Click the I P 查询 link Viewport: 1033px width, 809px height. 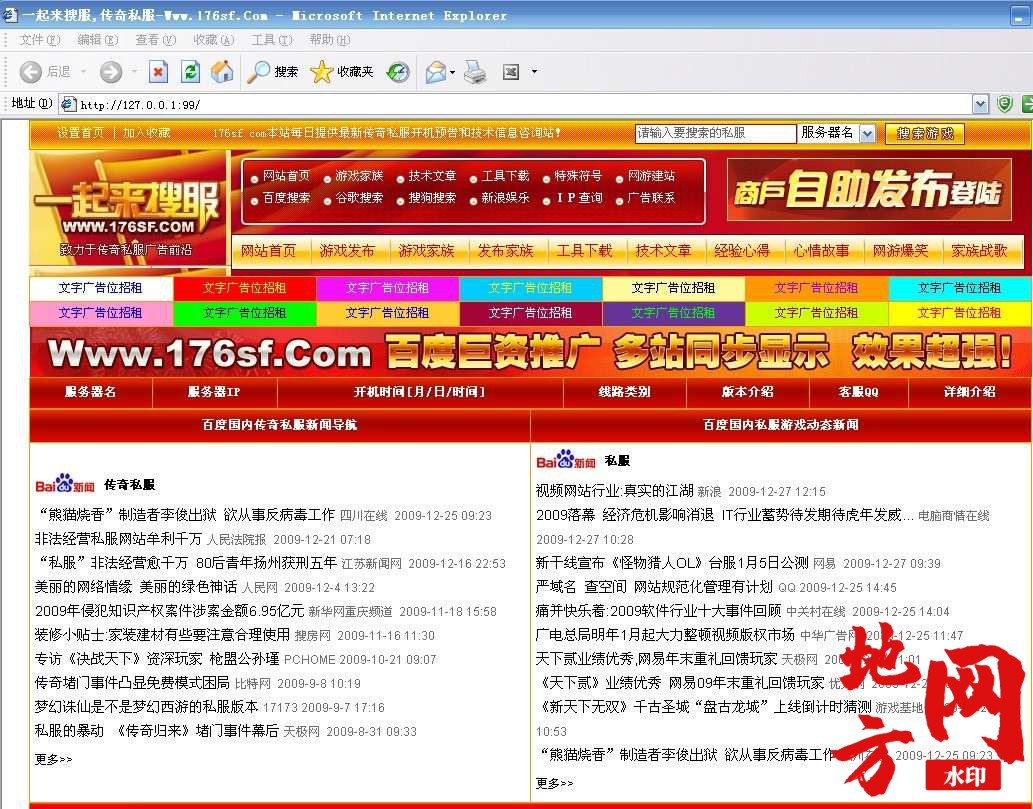pos(579,198)
